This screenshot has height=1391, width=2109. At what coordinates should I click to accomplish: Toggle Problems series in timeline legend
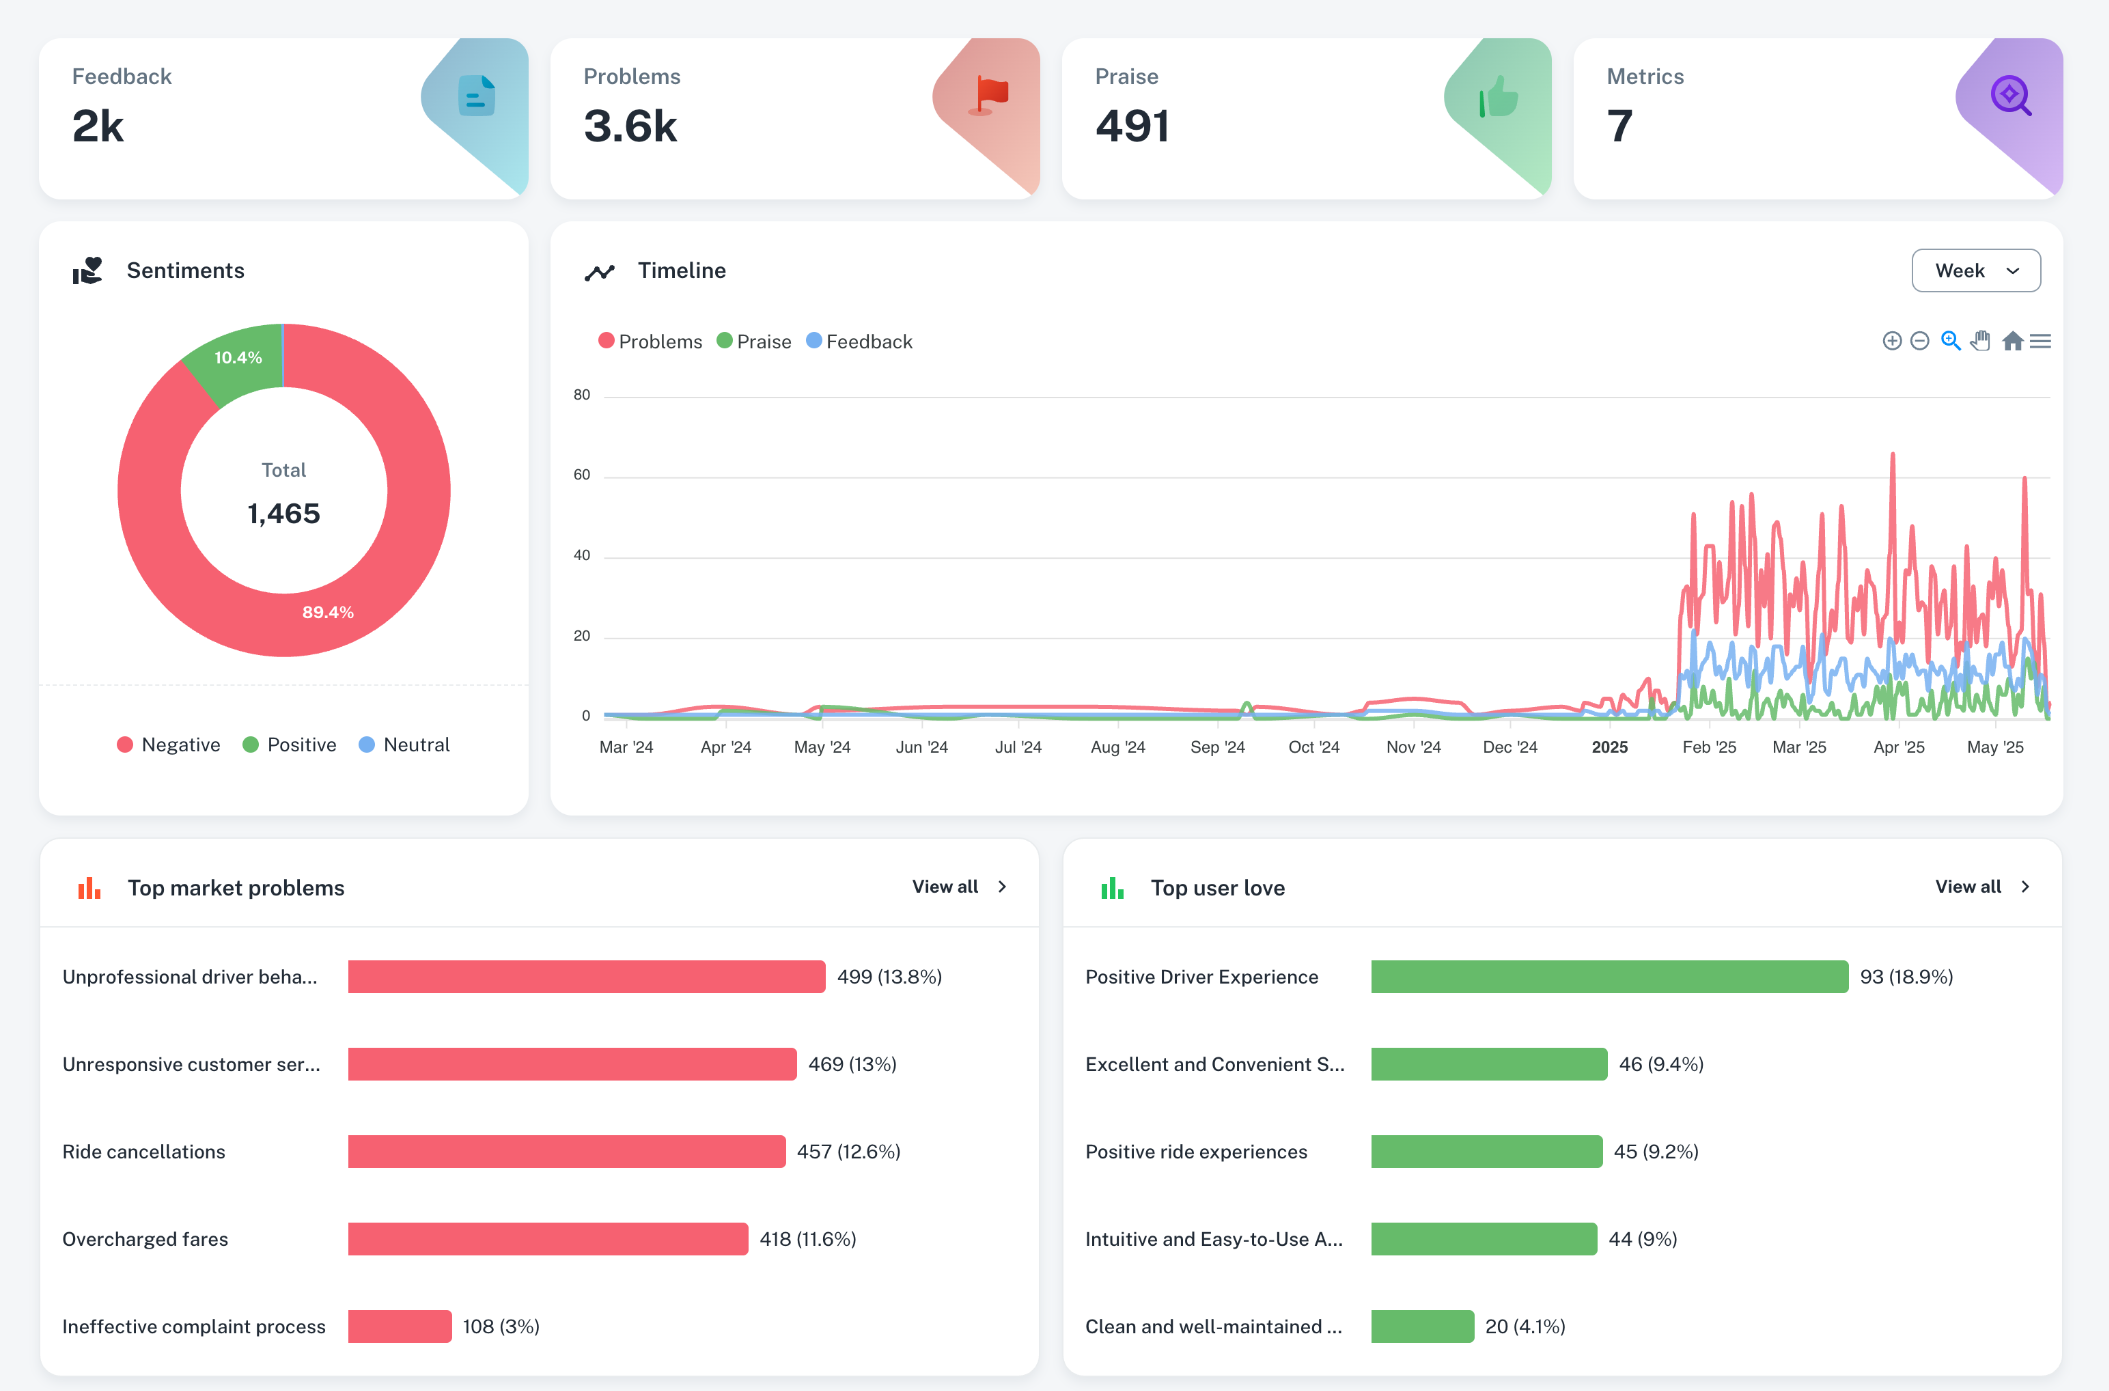(x=650, y=341)
